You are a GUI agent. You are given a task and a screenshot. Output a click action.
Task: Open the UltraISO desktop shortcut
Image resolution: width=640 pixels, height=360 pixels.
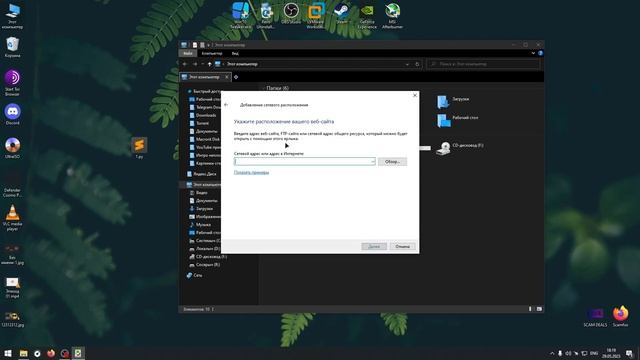point(12,148)
